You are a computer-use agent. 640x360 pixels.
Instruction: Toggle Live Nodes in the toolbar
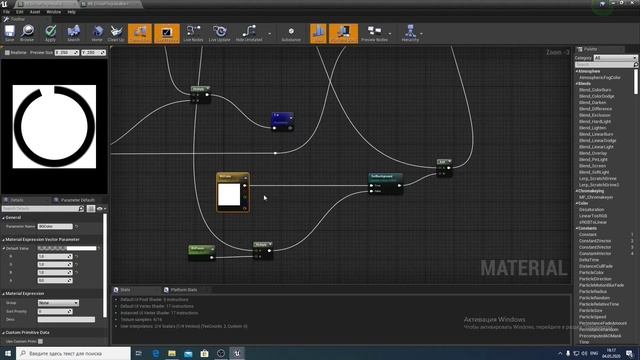pos(193,33)
